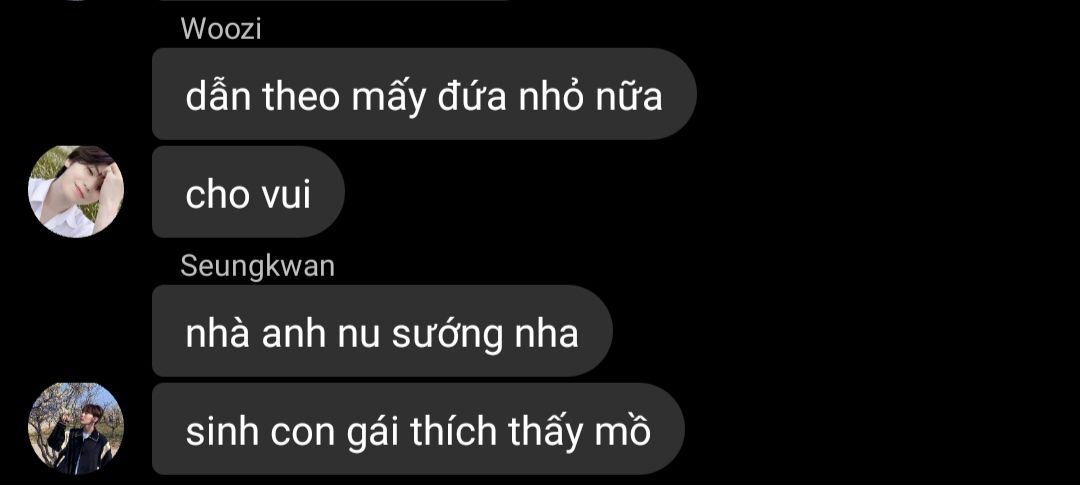Tap the Seungkwan sender name label
The height and width of the screenshot is (485, 1080).
pyautogui.click(x=258, y=266)
